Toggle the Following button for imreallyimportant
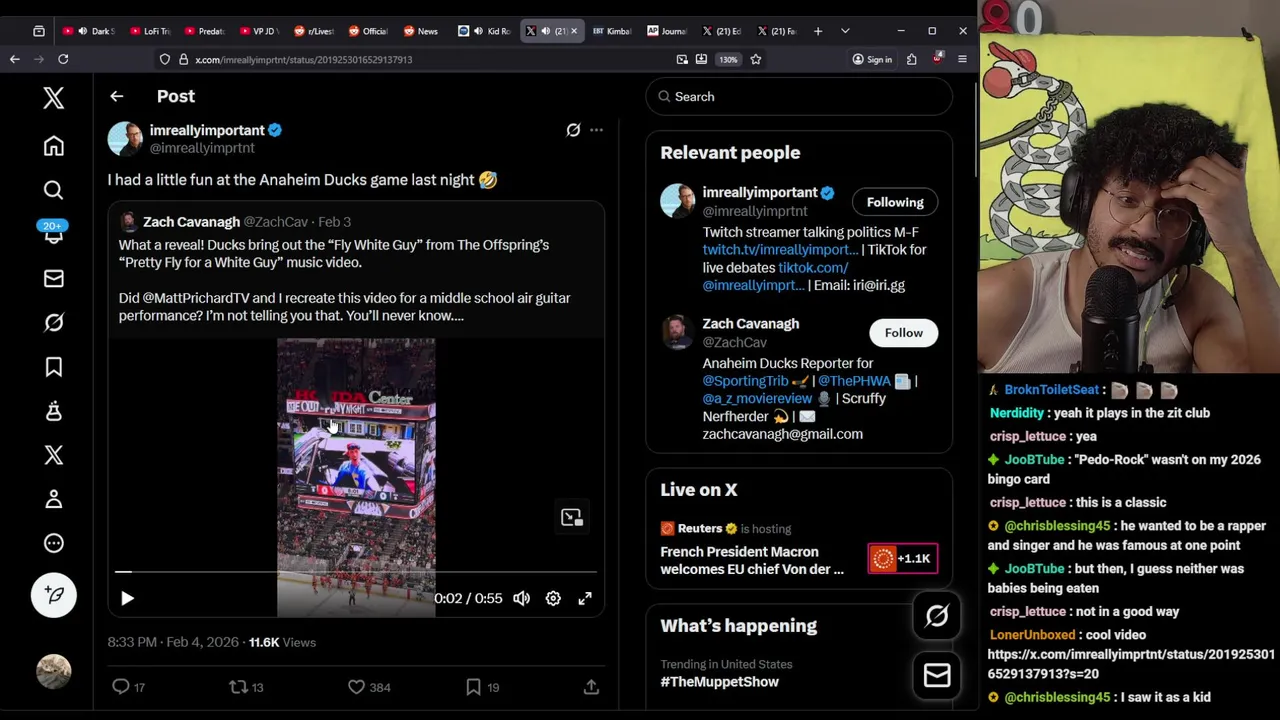1280x720 pixels. tap(895, 202)
